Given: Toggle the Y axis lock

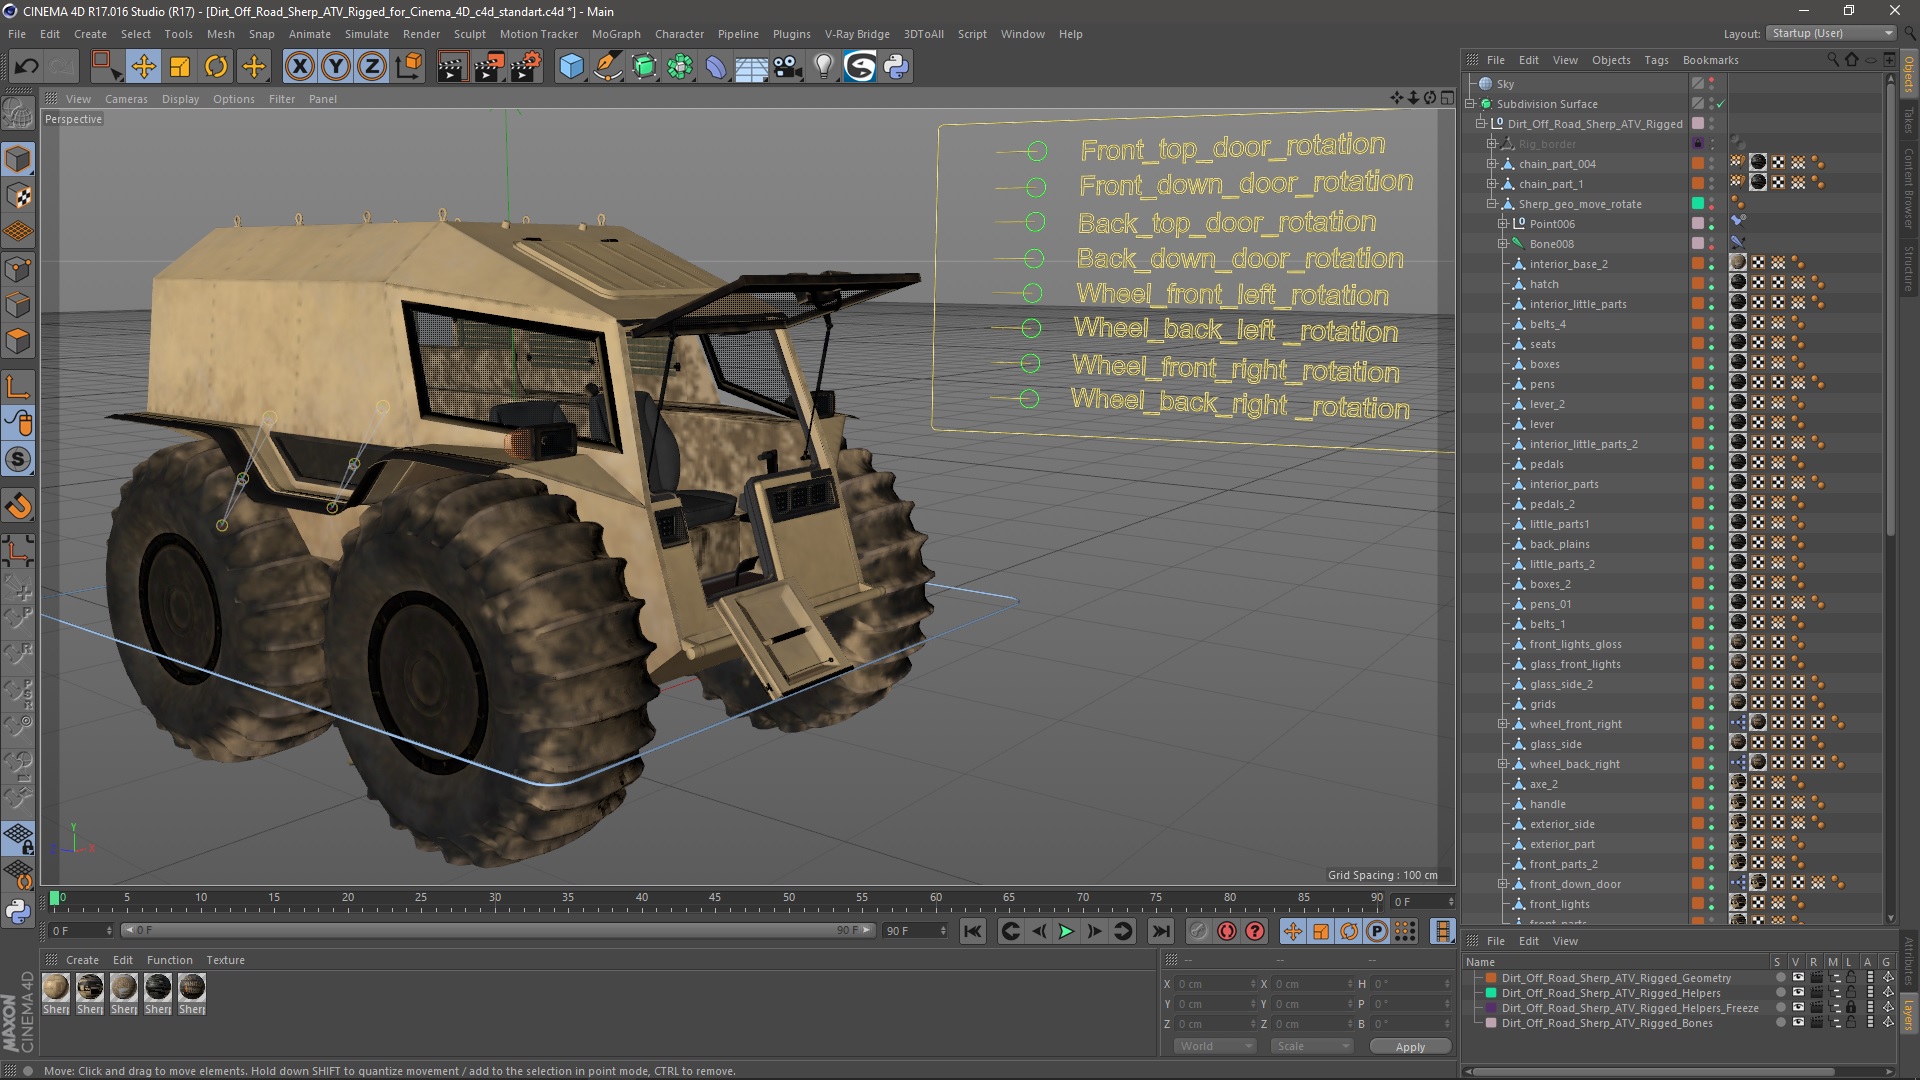Looking at the screenshot, I should (x=336, y=67).
